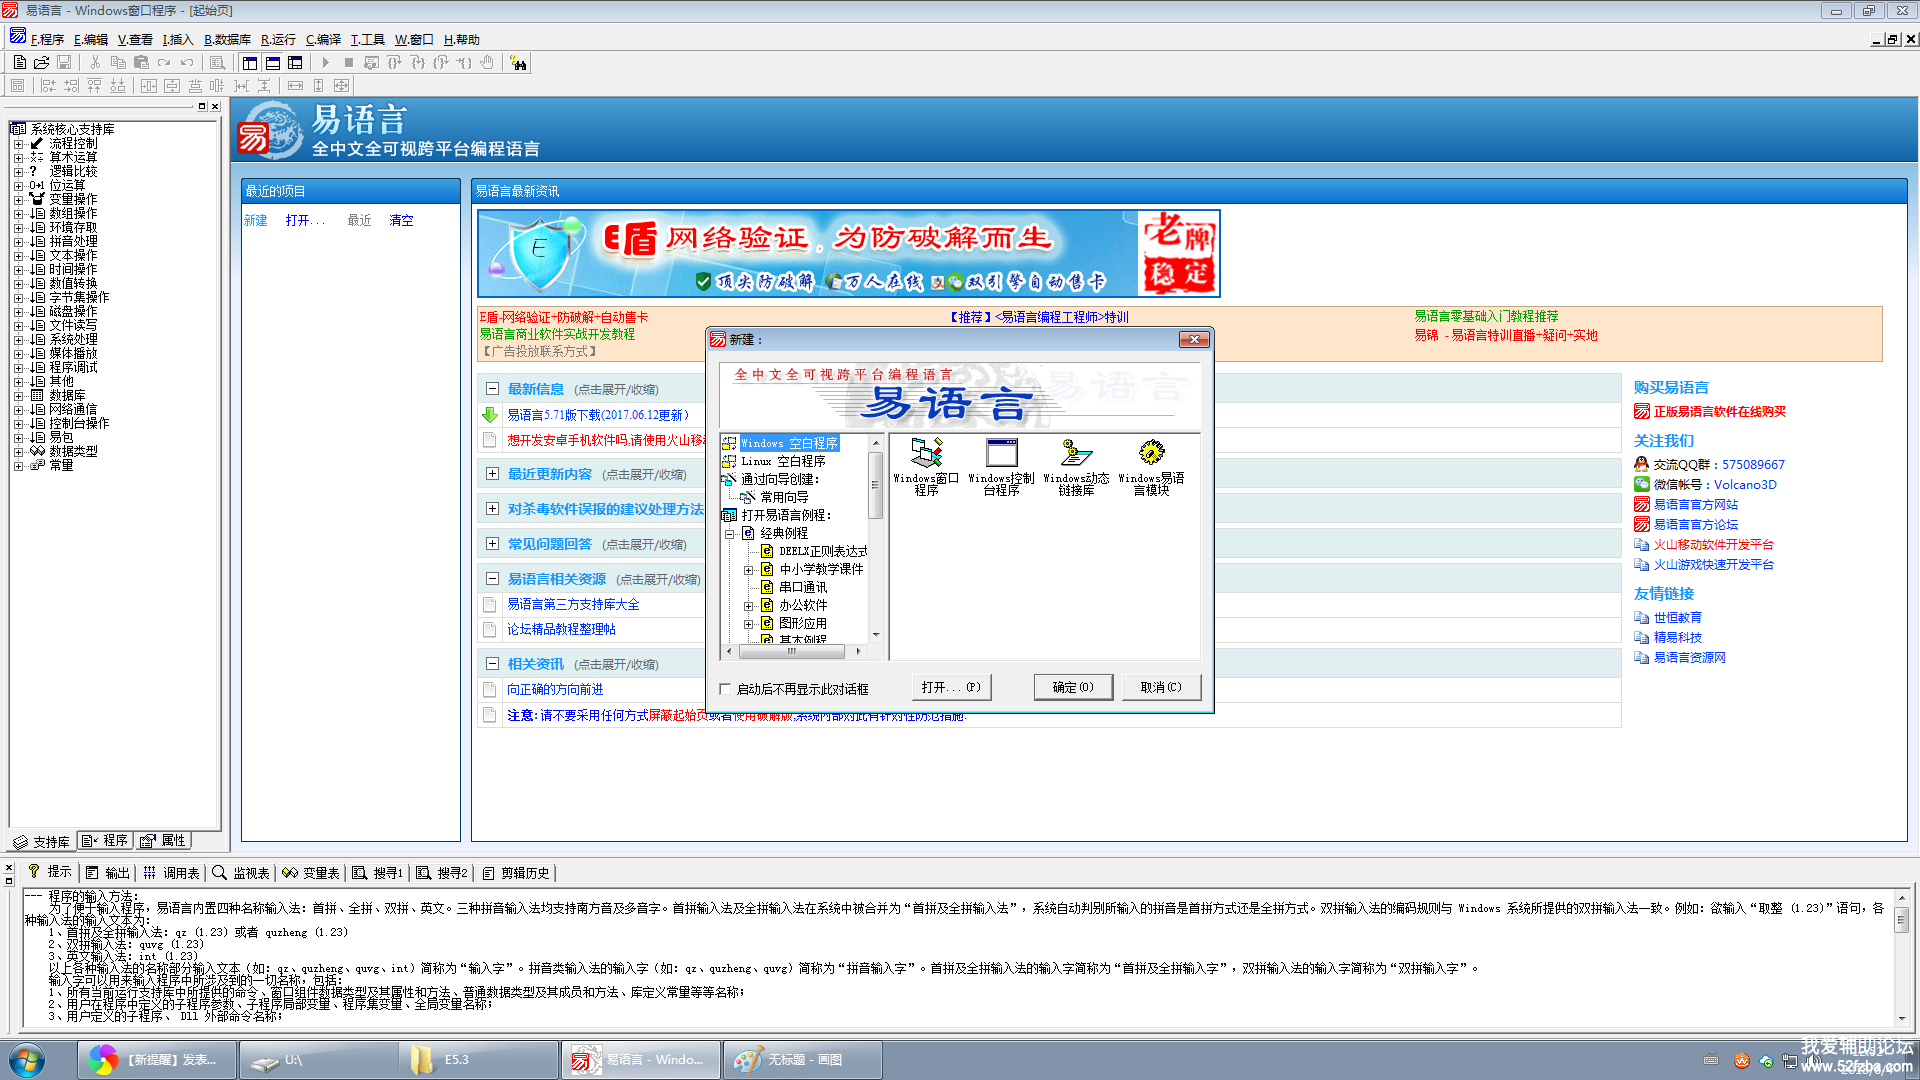The image size is (1920, 1080).
Task: Collapse the 最新信息 news section
Action: 492,389
